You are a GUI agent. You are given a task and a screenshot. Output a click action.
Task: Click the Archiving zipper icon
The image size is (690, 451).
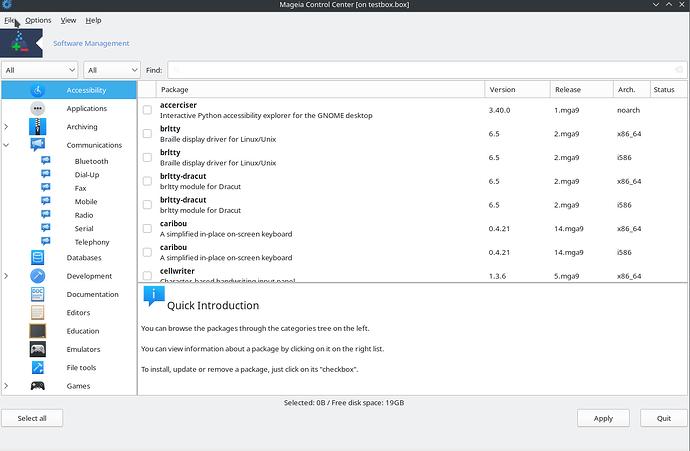[37, 127]
